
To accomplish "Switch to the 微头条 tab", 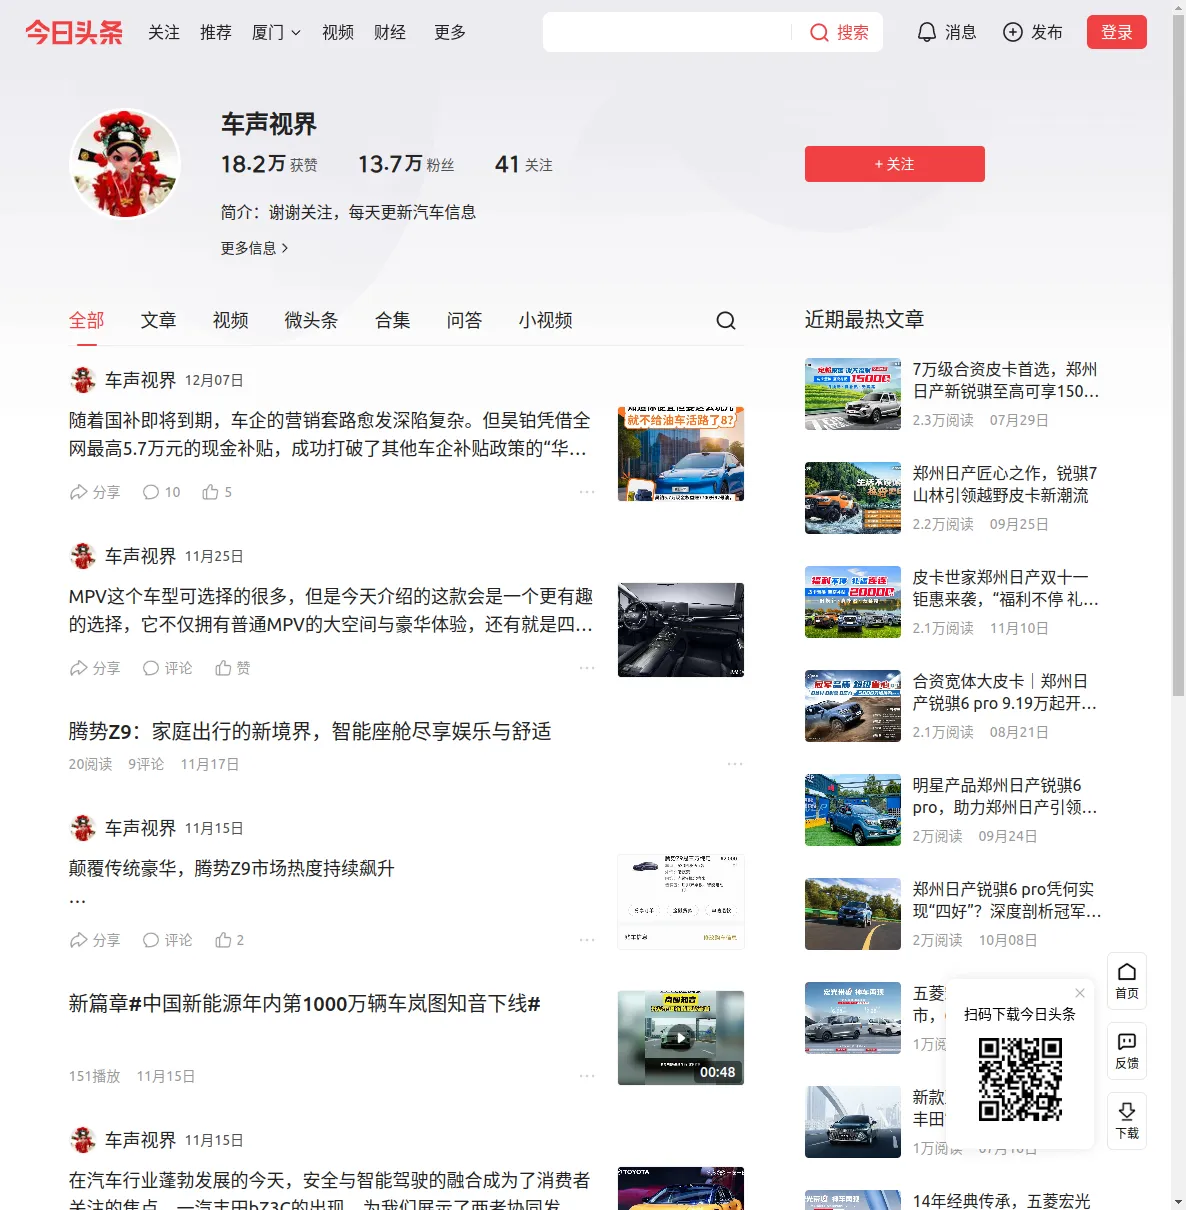I will coord(312,320).
